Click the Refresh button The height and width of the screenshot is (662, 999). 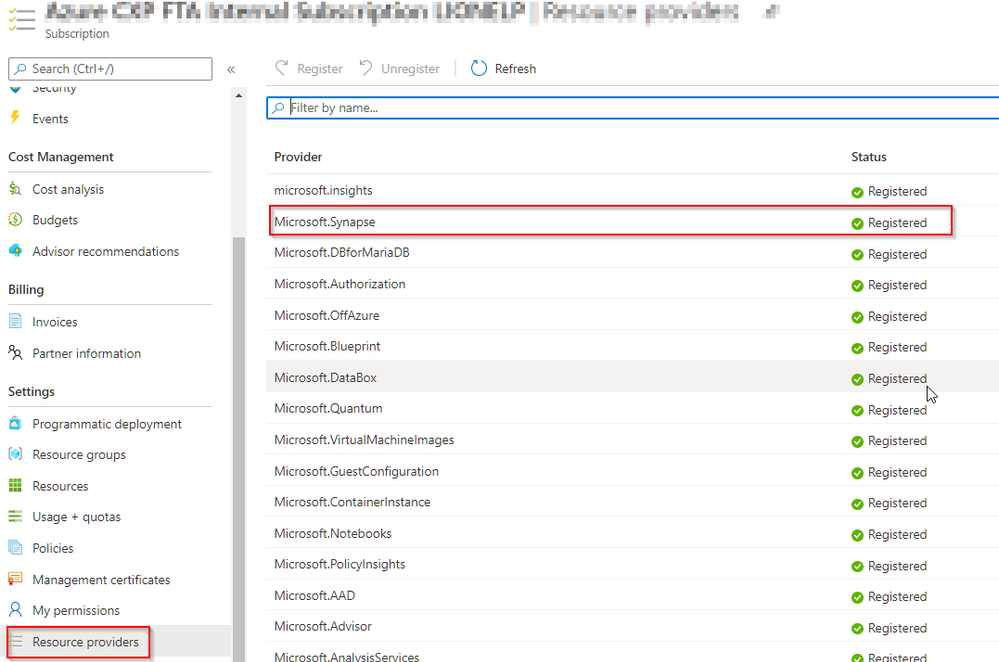[503, 68]
